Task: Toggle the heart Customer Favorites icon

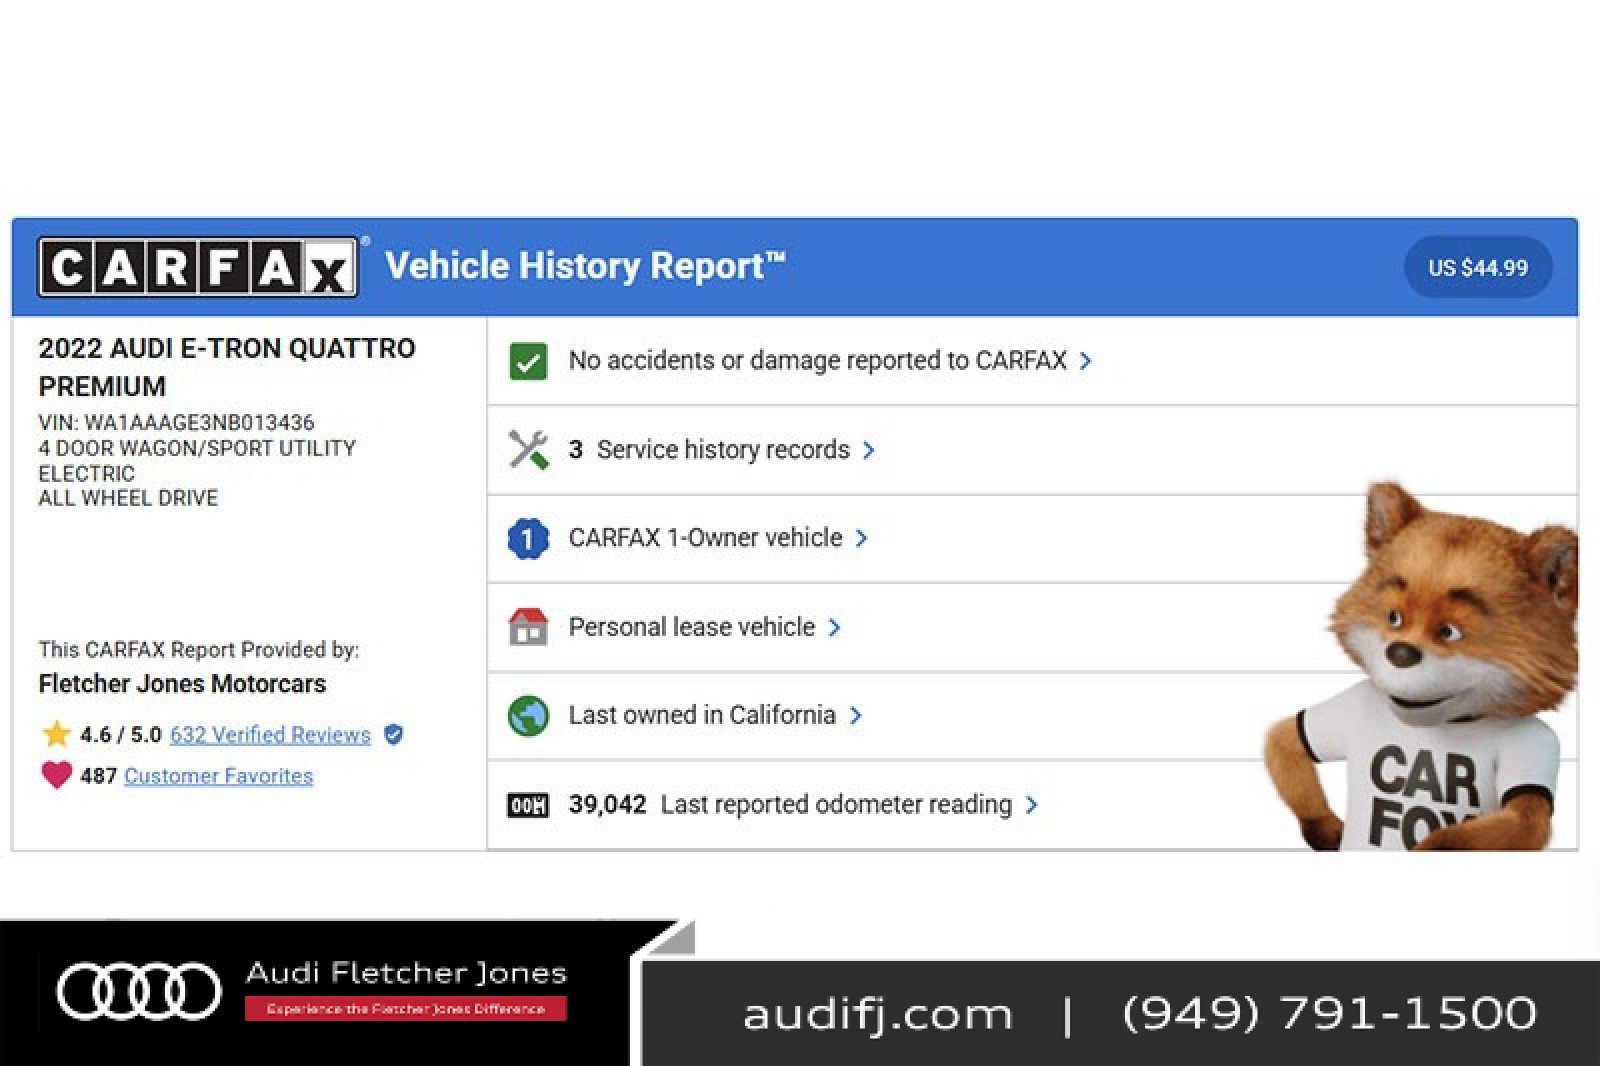Action: [x=57, y=775]
